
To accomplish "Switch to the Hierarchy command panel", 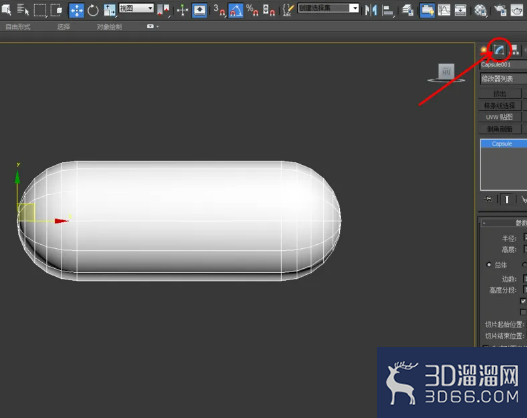I will click(x=515, y=50).
